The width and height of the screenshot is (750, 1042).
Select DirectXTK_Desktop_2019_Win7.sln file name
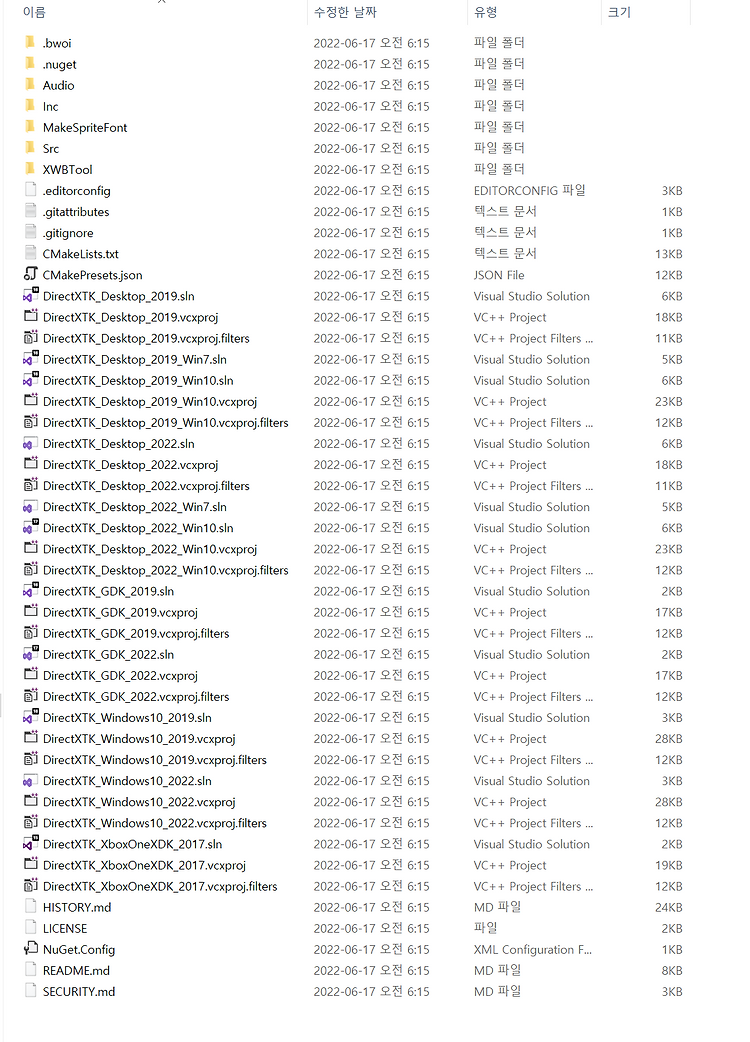(x=135, y=359)
